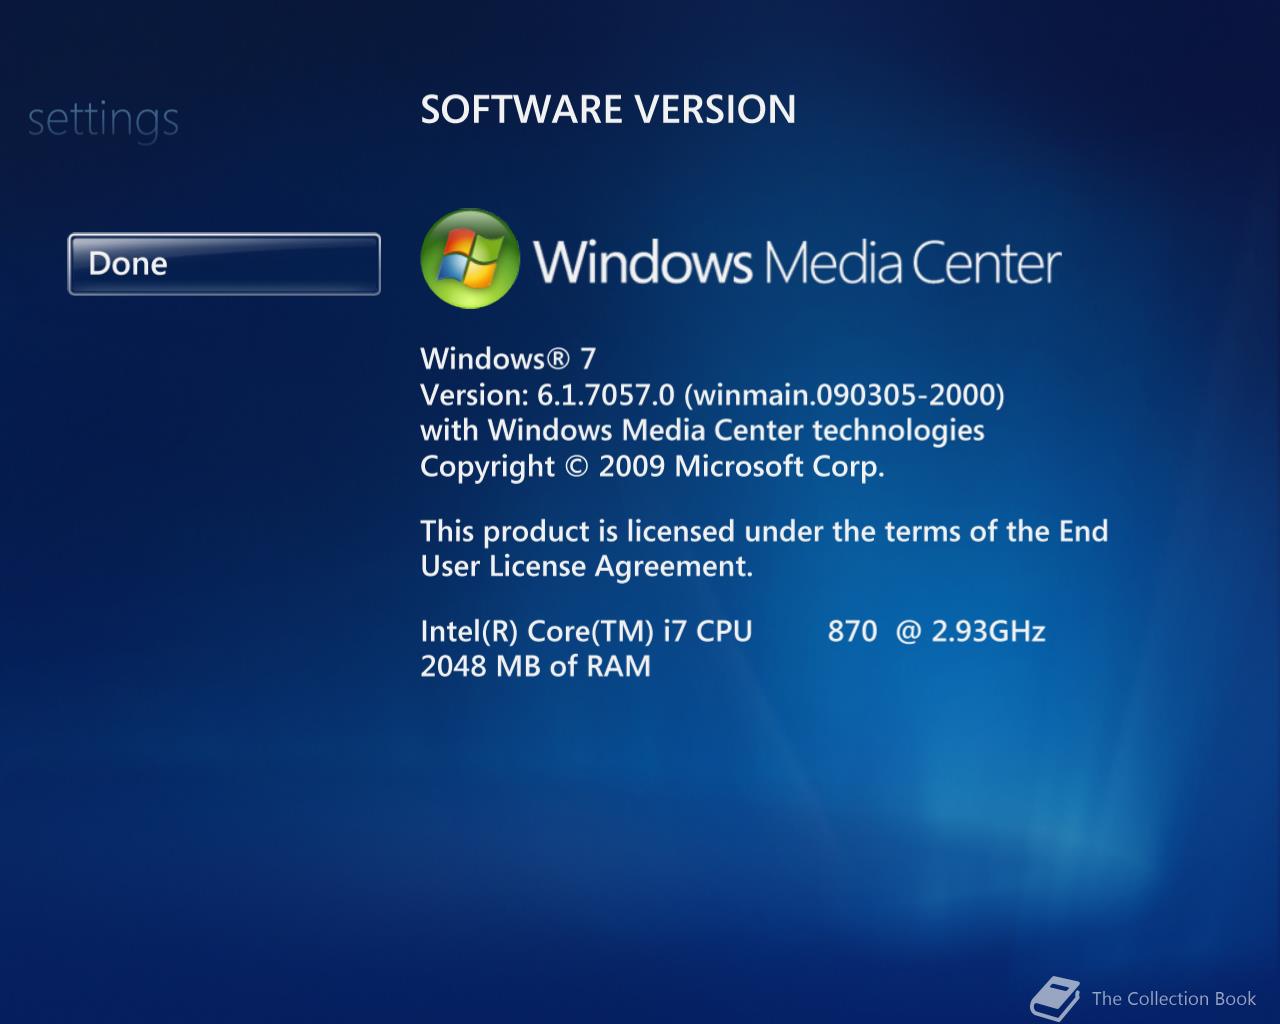Select Copyright © 2009 Microsoft Corp. line

click(x=652, y=466)
